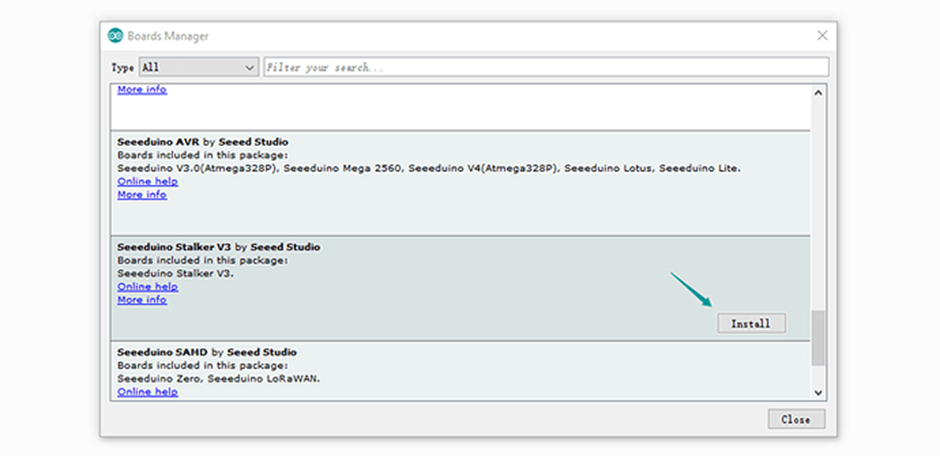The height and width of the screenshot is (456, 940).
Task: Open More info link under Seeeduino Stalker V3
Action: [x=142, y=300]
